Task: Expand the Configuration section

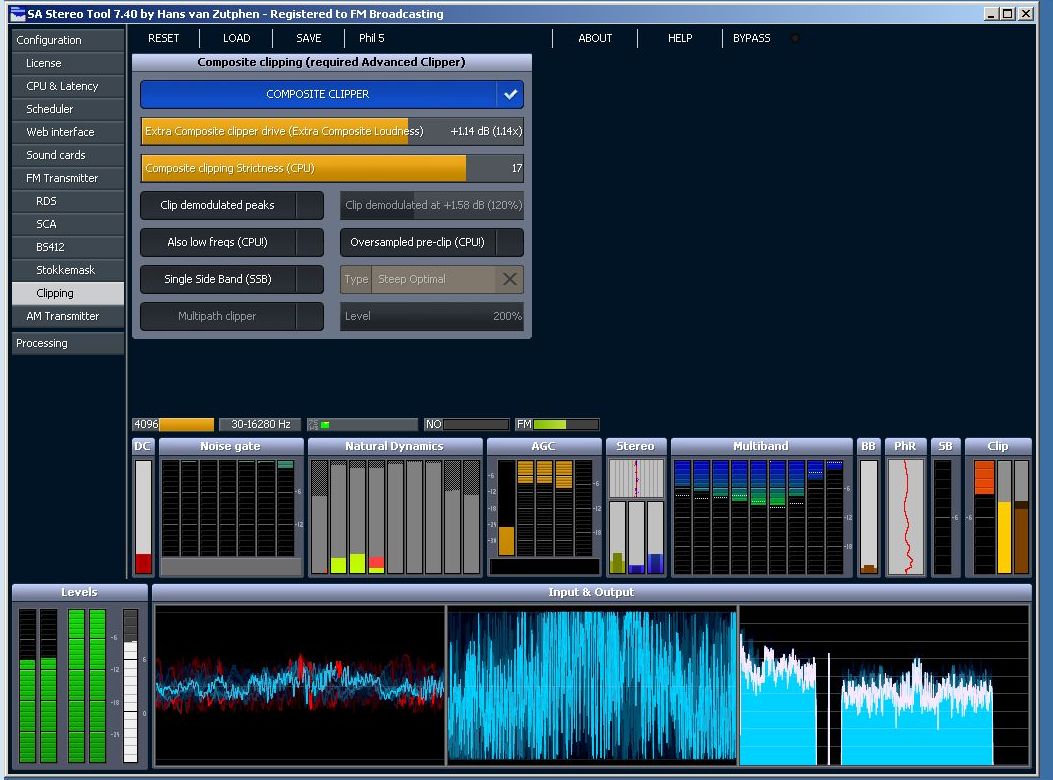Action: coord(68,40)
